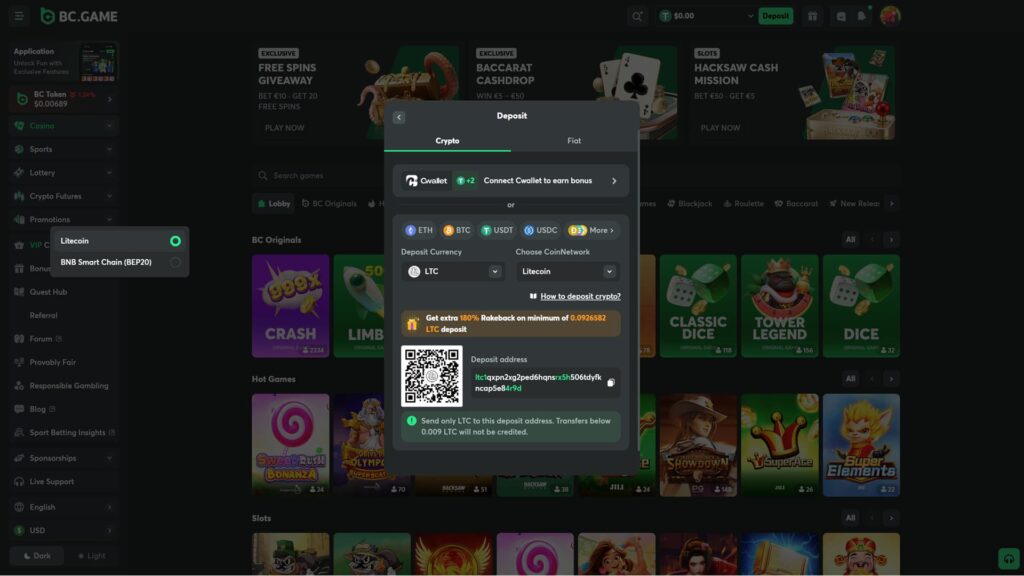Screen dimensions: 1024x576
Task: Click Play Now on Hacksaw Cash Mission
Action: (x=720, y=128)
